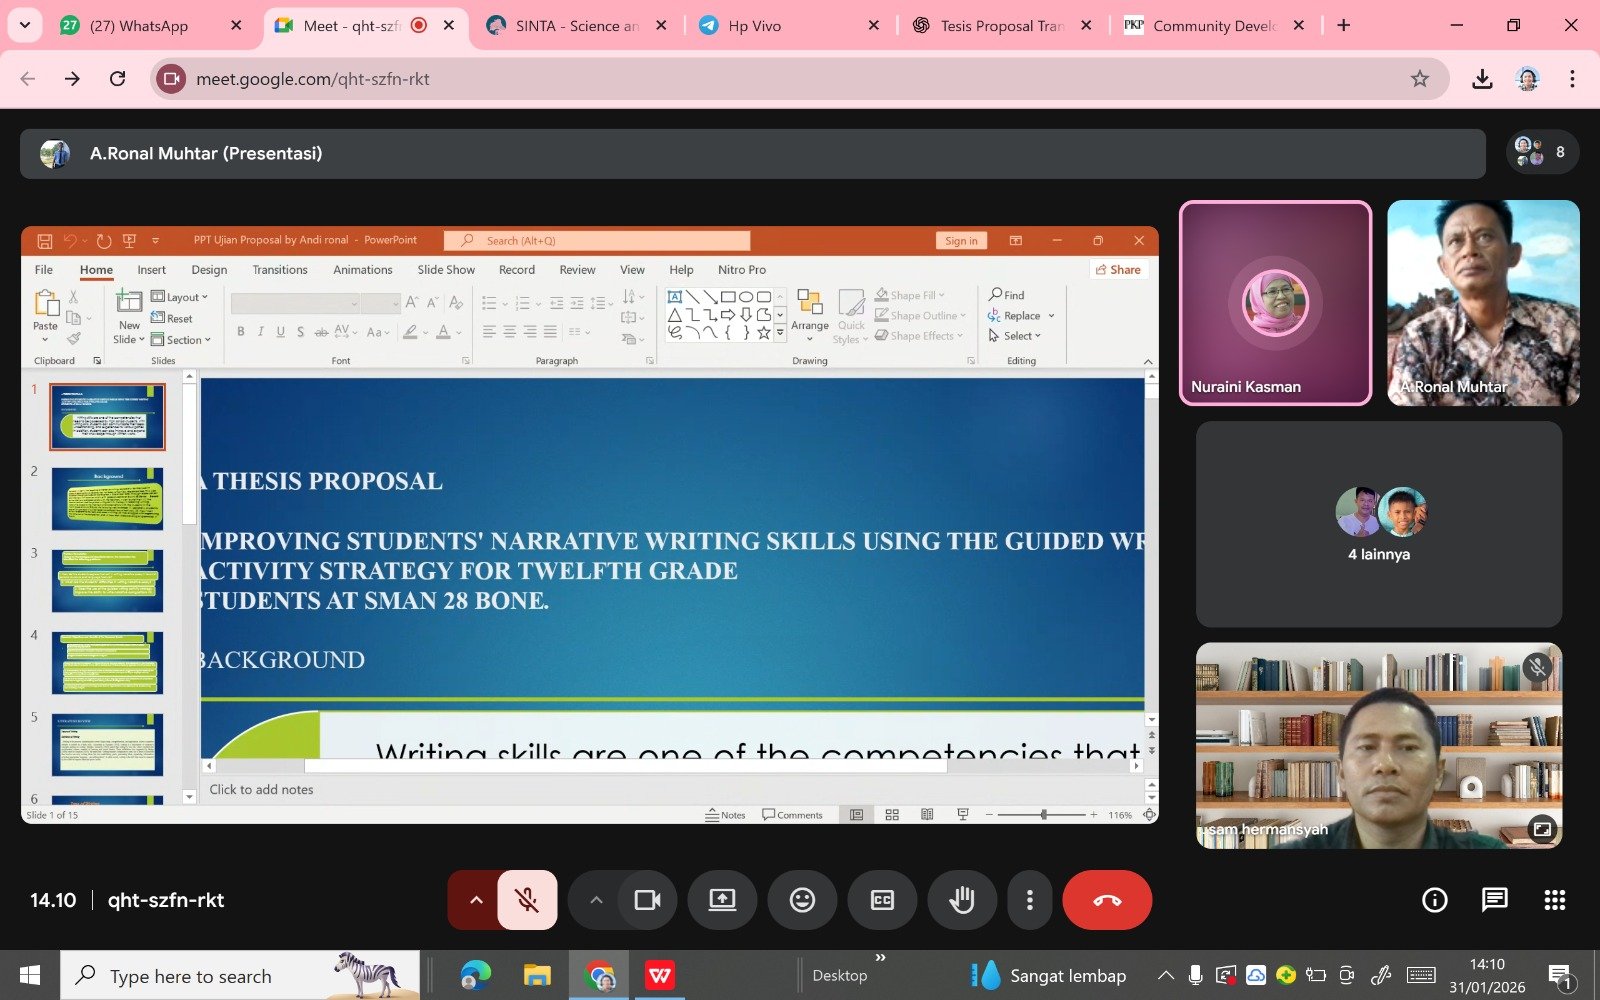1600x1000 pixels.
Task: Open File Explorer from the taskbar
Action: point(537,976)
